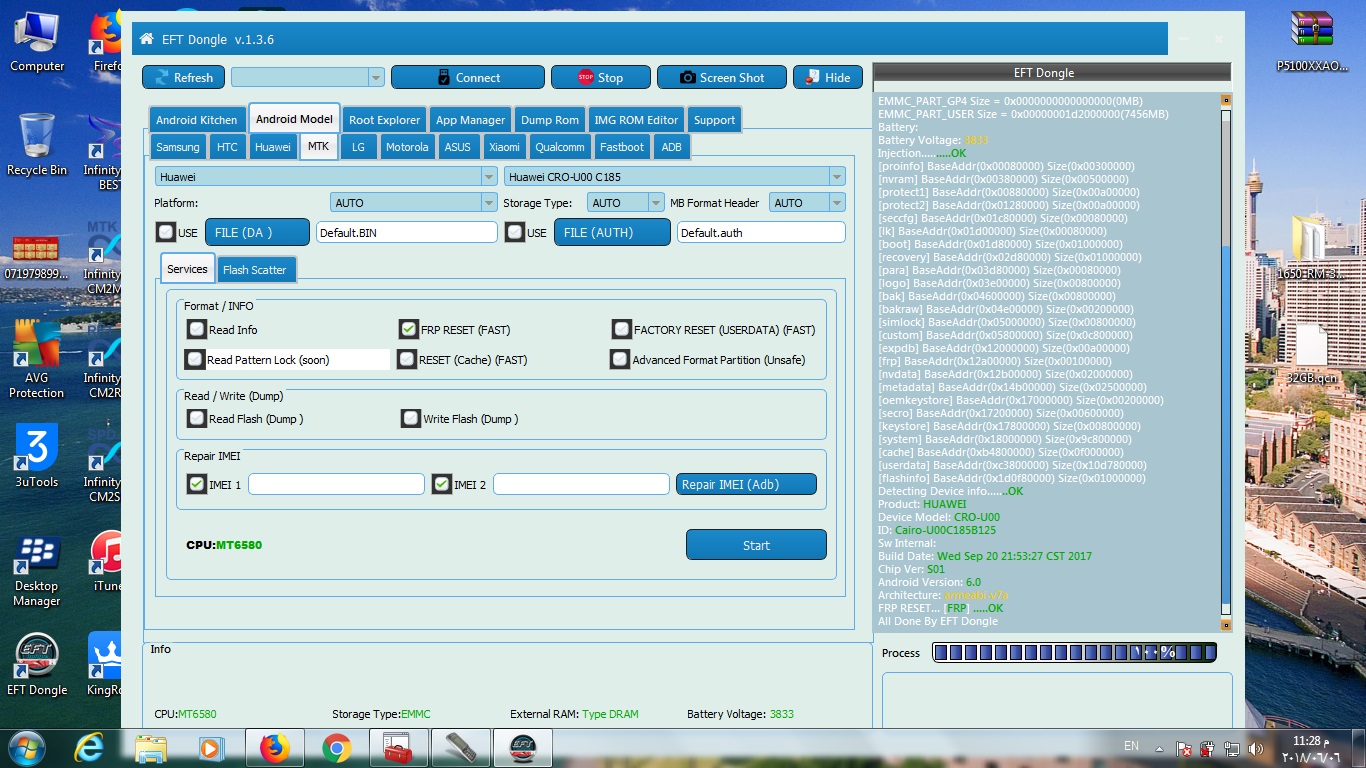Check Advanced Format Partition (Unsafe)
Viewport: 1366px width, 768px height.
coord(620,359)
